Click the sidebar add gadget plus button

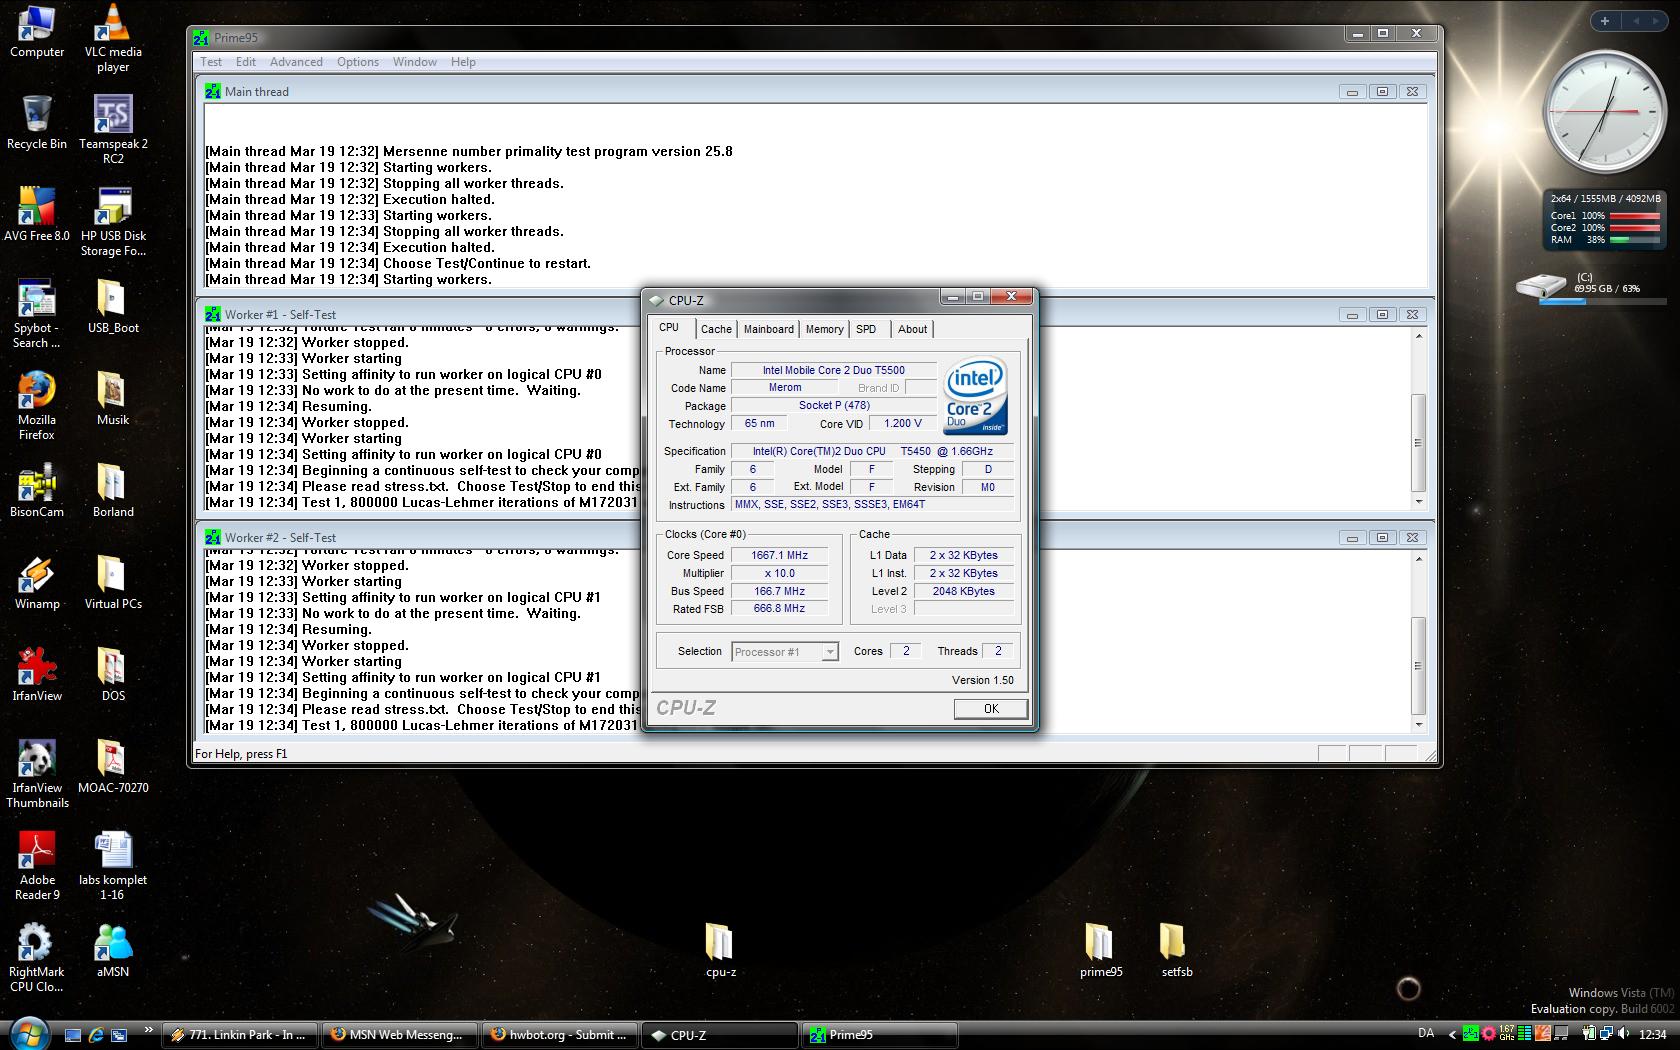[x=1604, y=21]
